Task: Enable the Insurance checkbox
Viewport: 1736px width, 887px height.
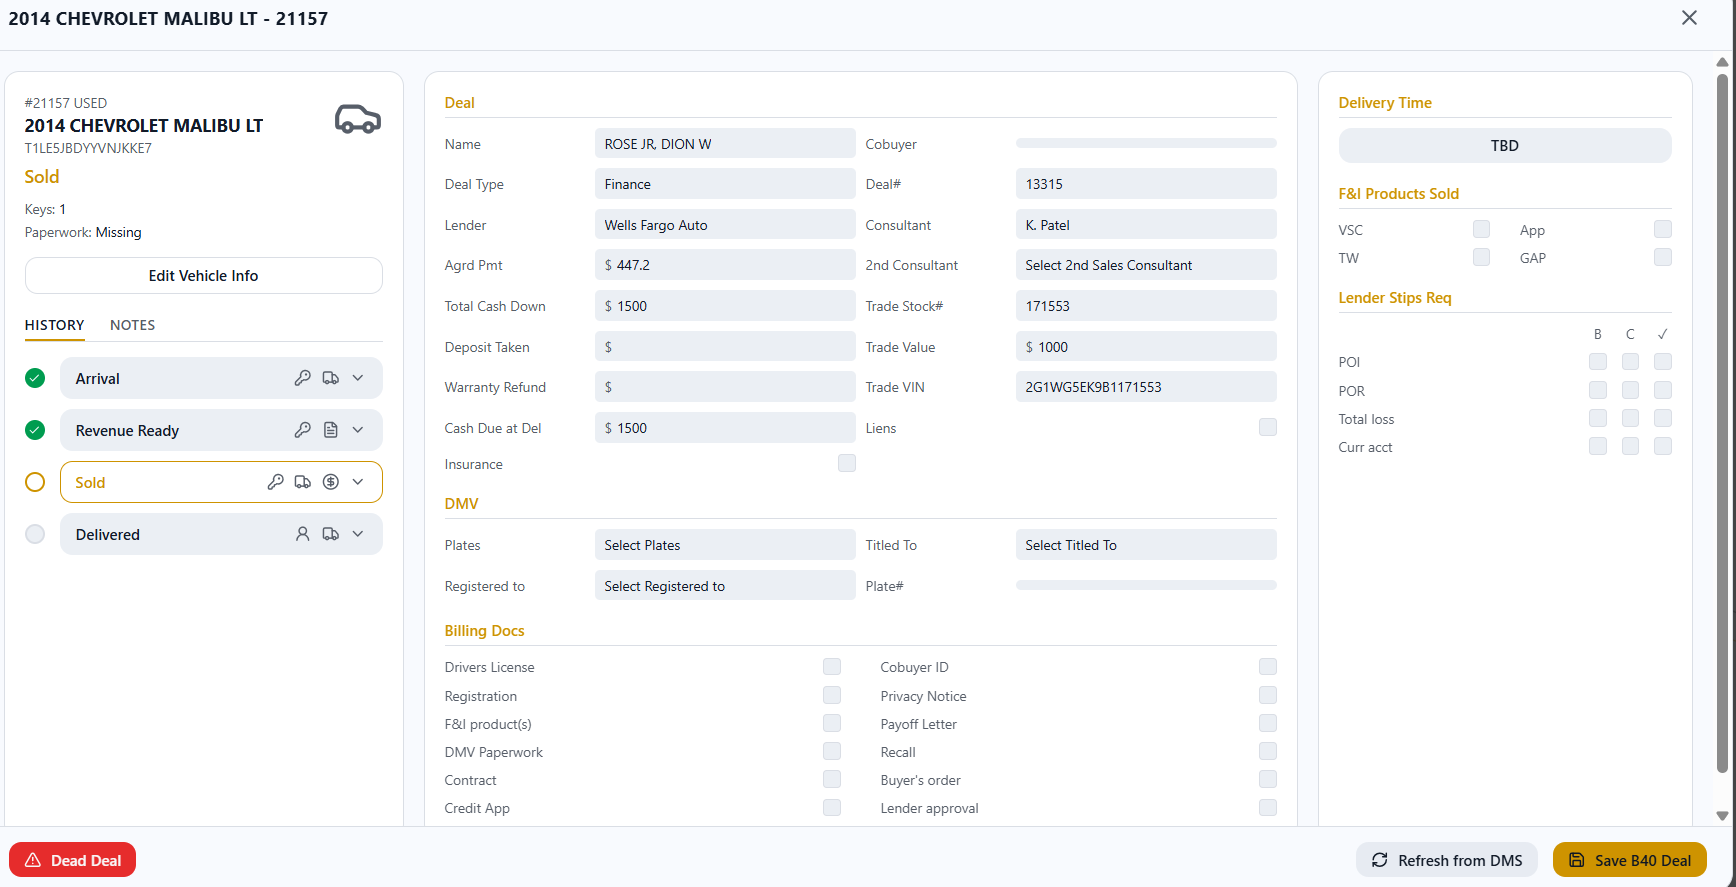Action: tap(846, 463)
